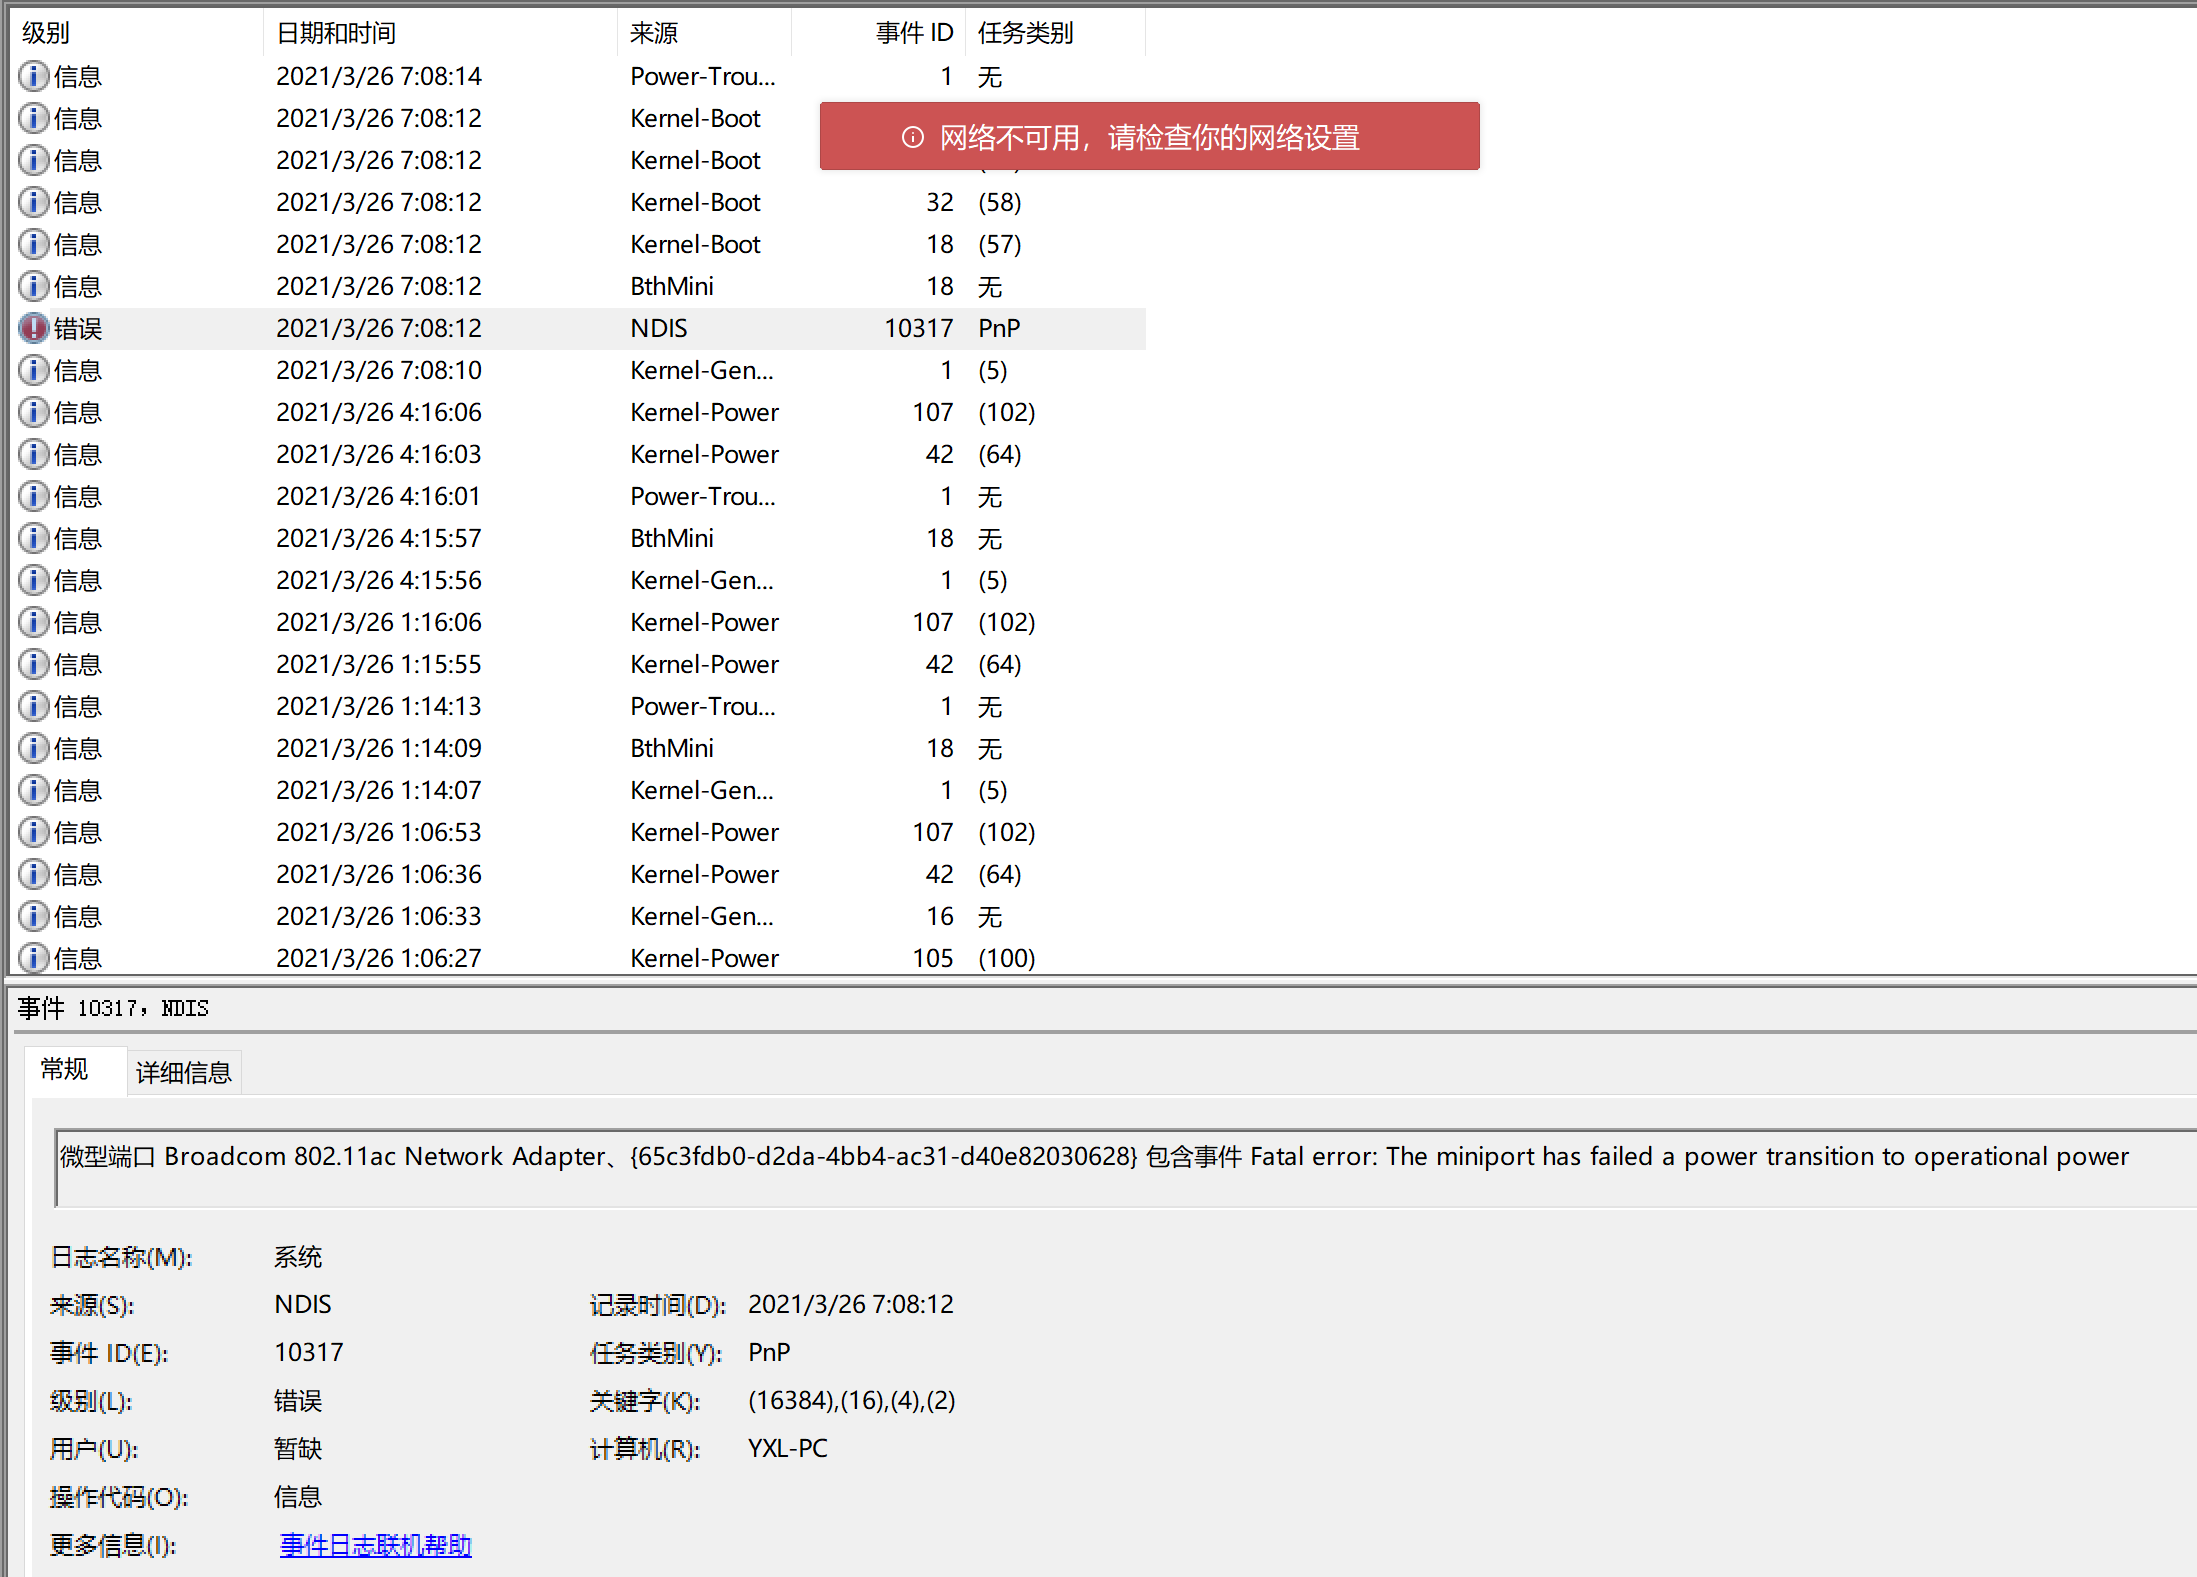The height and width of the screenshot is (1577, 2197).
Task: Click the 来源 column header
Action: (x=654, y=33)
